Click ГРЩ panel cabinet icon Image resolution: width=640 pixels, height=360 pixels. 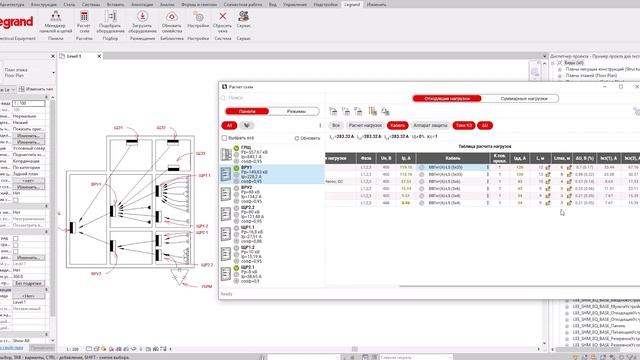226,154
